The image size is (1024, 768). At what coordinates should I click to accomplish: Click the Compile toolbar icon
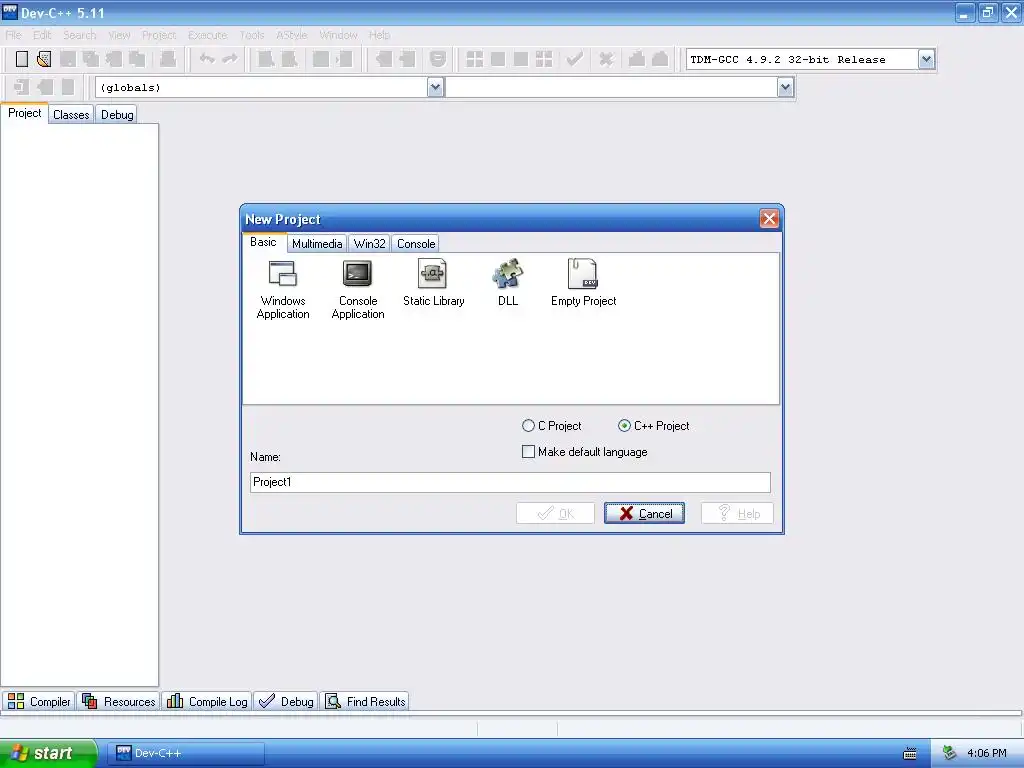click(475, 59)
